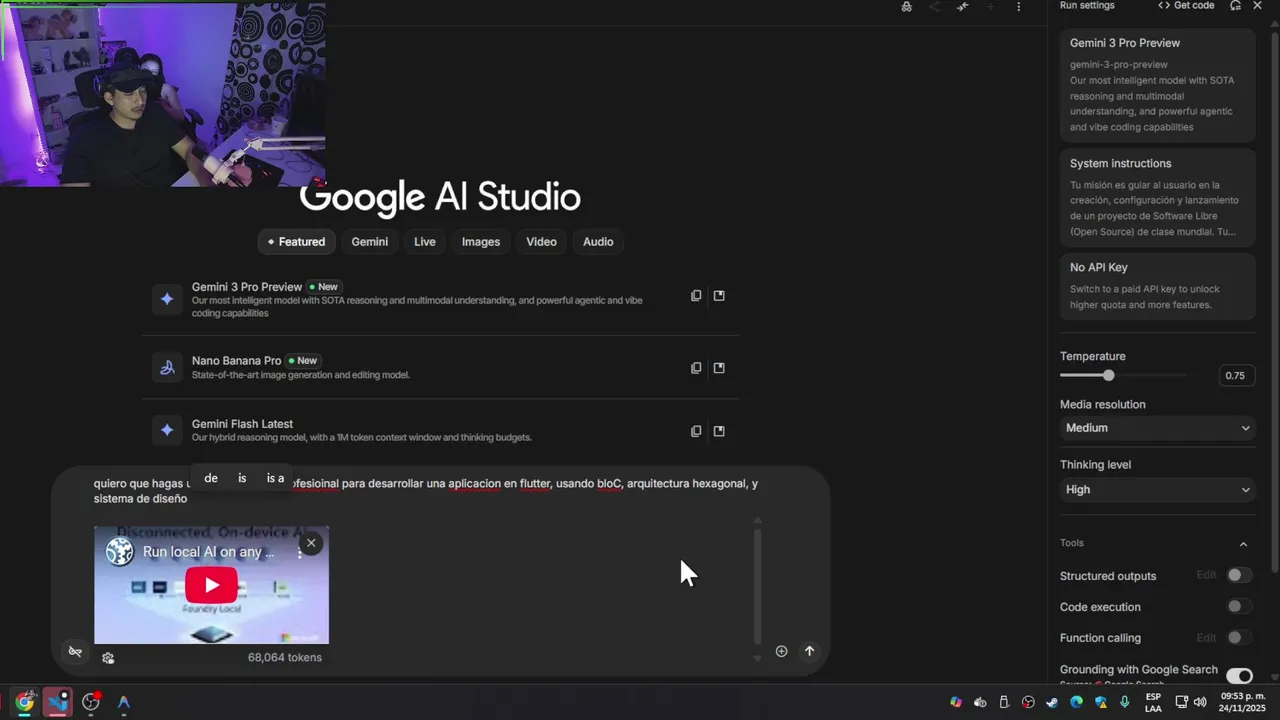Viewport: 1280px width, 720px height.
Task: Click the '68,064 tokens' count
Action: (285, 657)
